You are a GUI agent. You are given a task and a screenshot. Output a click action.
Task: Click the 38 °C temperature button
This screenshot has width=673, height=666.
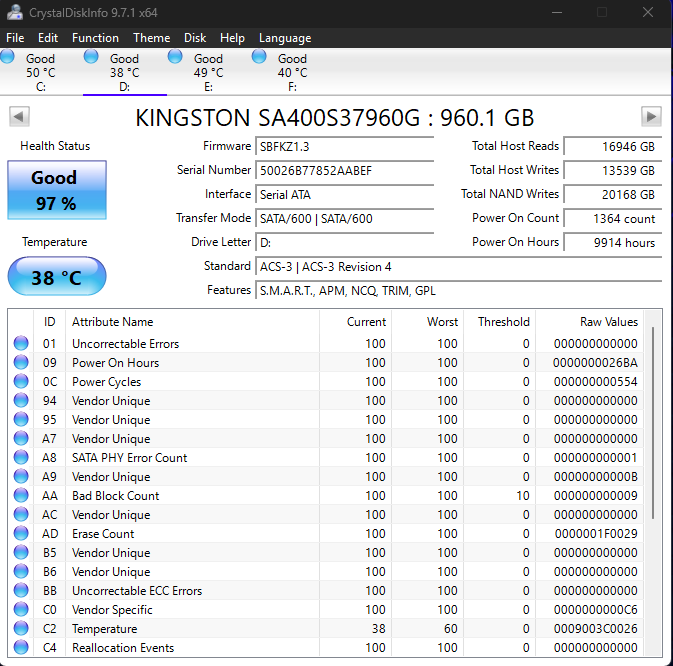point(57,276)
